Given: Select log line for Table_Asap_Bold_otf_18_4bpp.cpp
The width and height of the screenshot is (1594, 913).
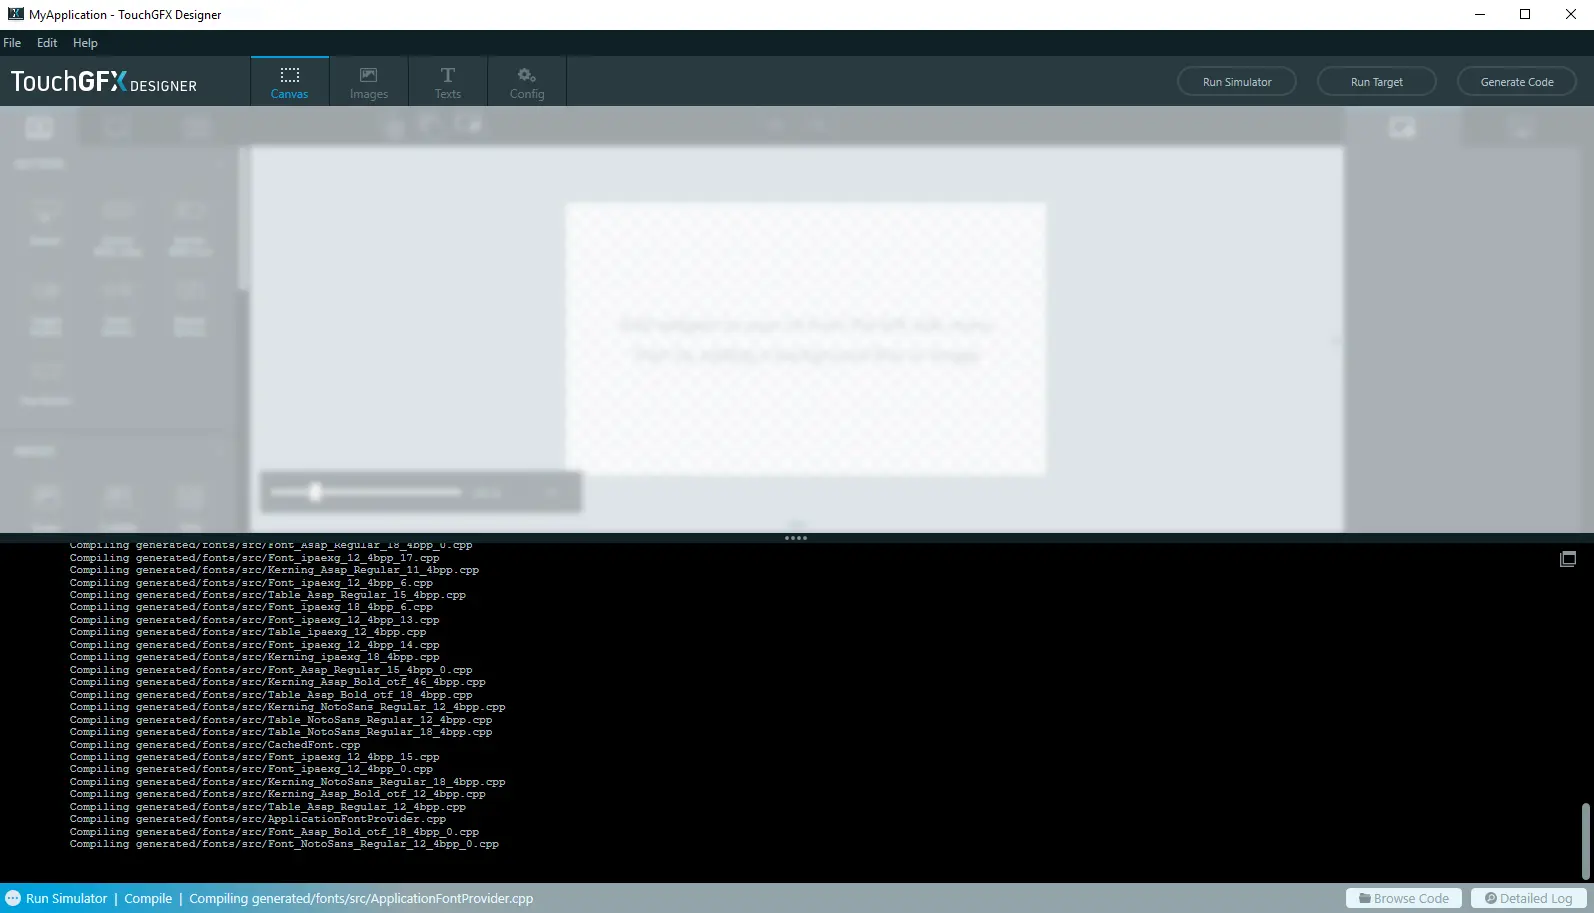Looking at the screenshot, I should [x=271, y=695].
